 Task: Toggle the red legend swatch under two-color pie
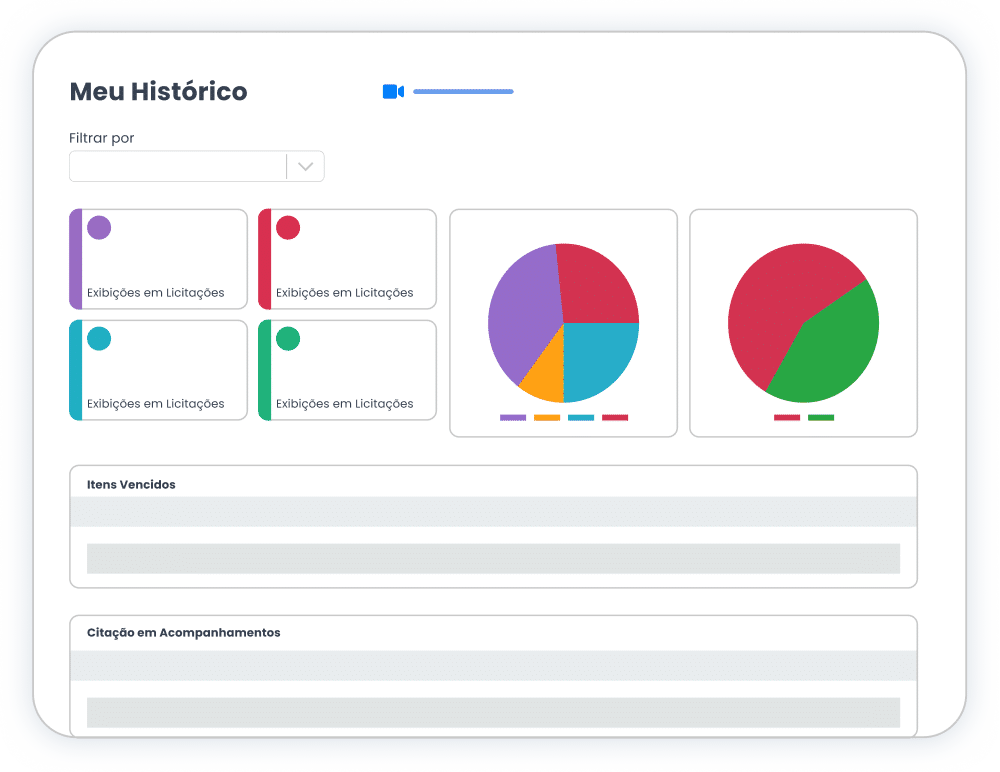[x=787, y=417]
